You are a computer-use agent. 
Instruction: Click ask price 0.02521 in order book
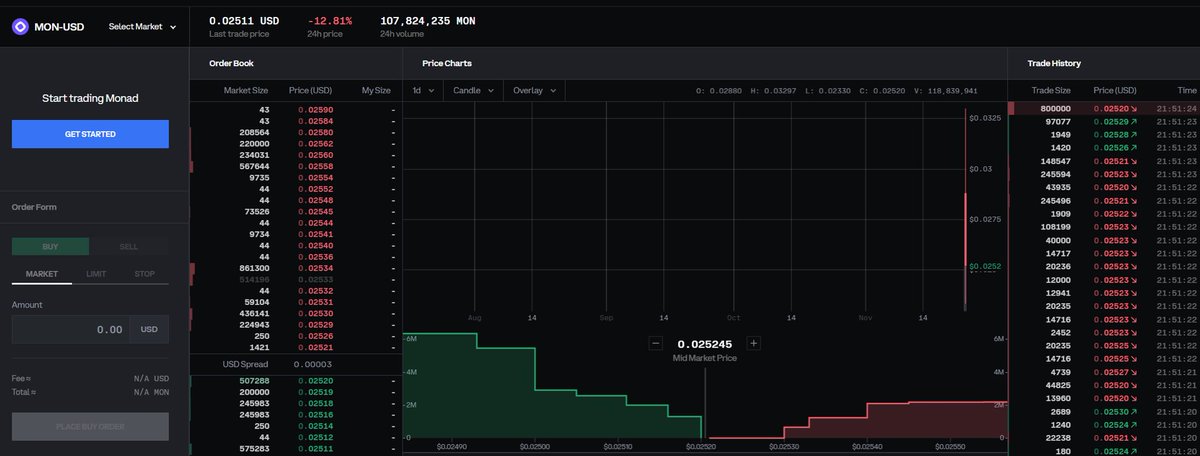click(x=316, y=347)
